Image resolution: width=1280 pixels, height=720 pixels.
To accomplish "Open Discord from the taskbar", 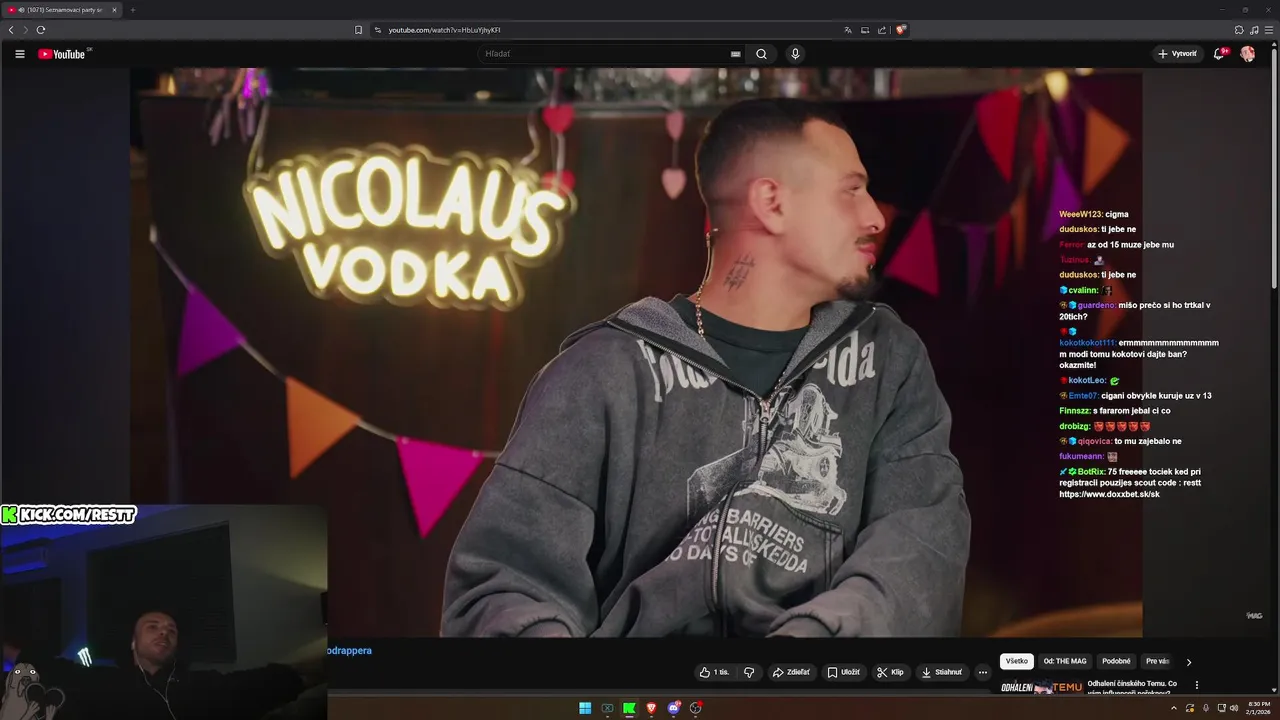I will [674, 708].
